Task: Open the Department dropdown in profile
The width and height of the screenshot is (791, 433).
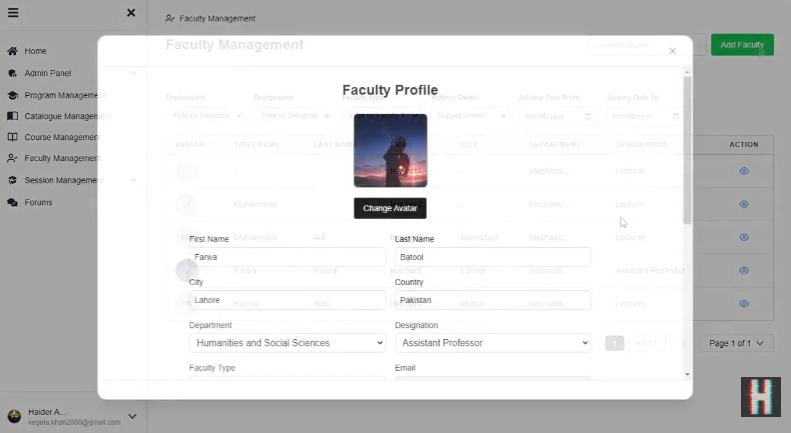Action: [287, 343]
